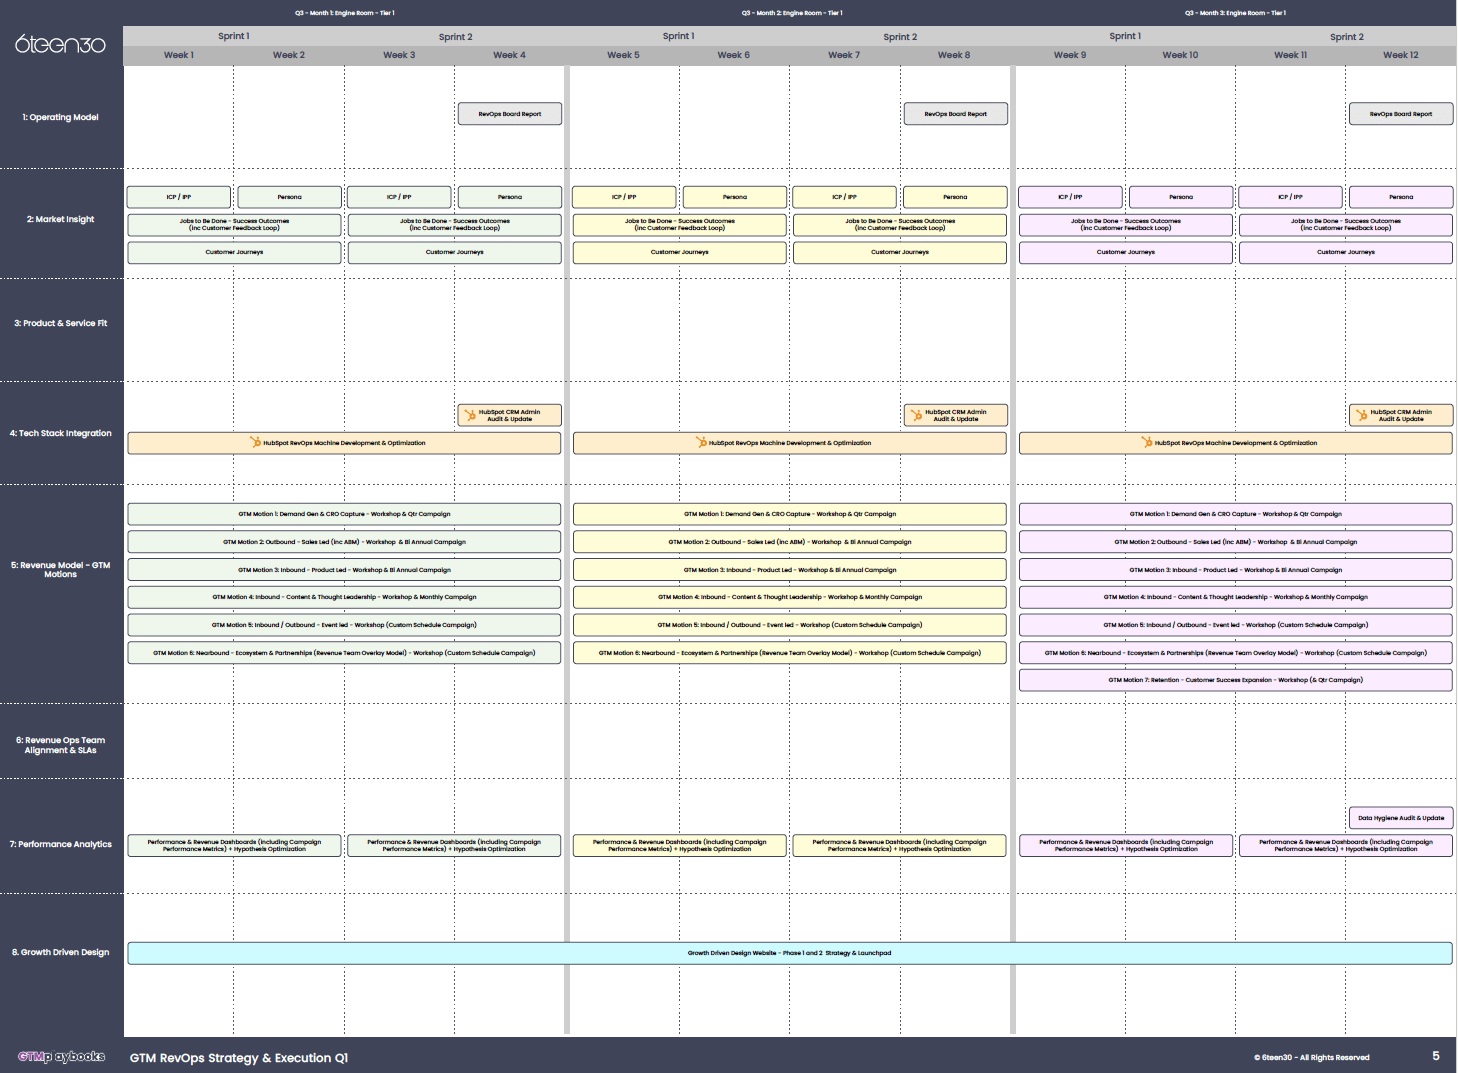Open the RevOps Board Report card in Week 12
1458x1073 pixels.
click(1401, 114)
